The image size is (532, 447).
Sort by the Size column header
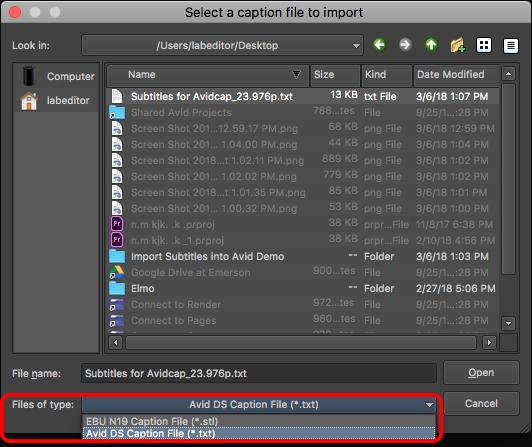[x=335, y=75]
